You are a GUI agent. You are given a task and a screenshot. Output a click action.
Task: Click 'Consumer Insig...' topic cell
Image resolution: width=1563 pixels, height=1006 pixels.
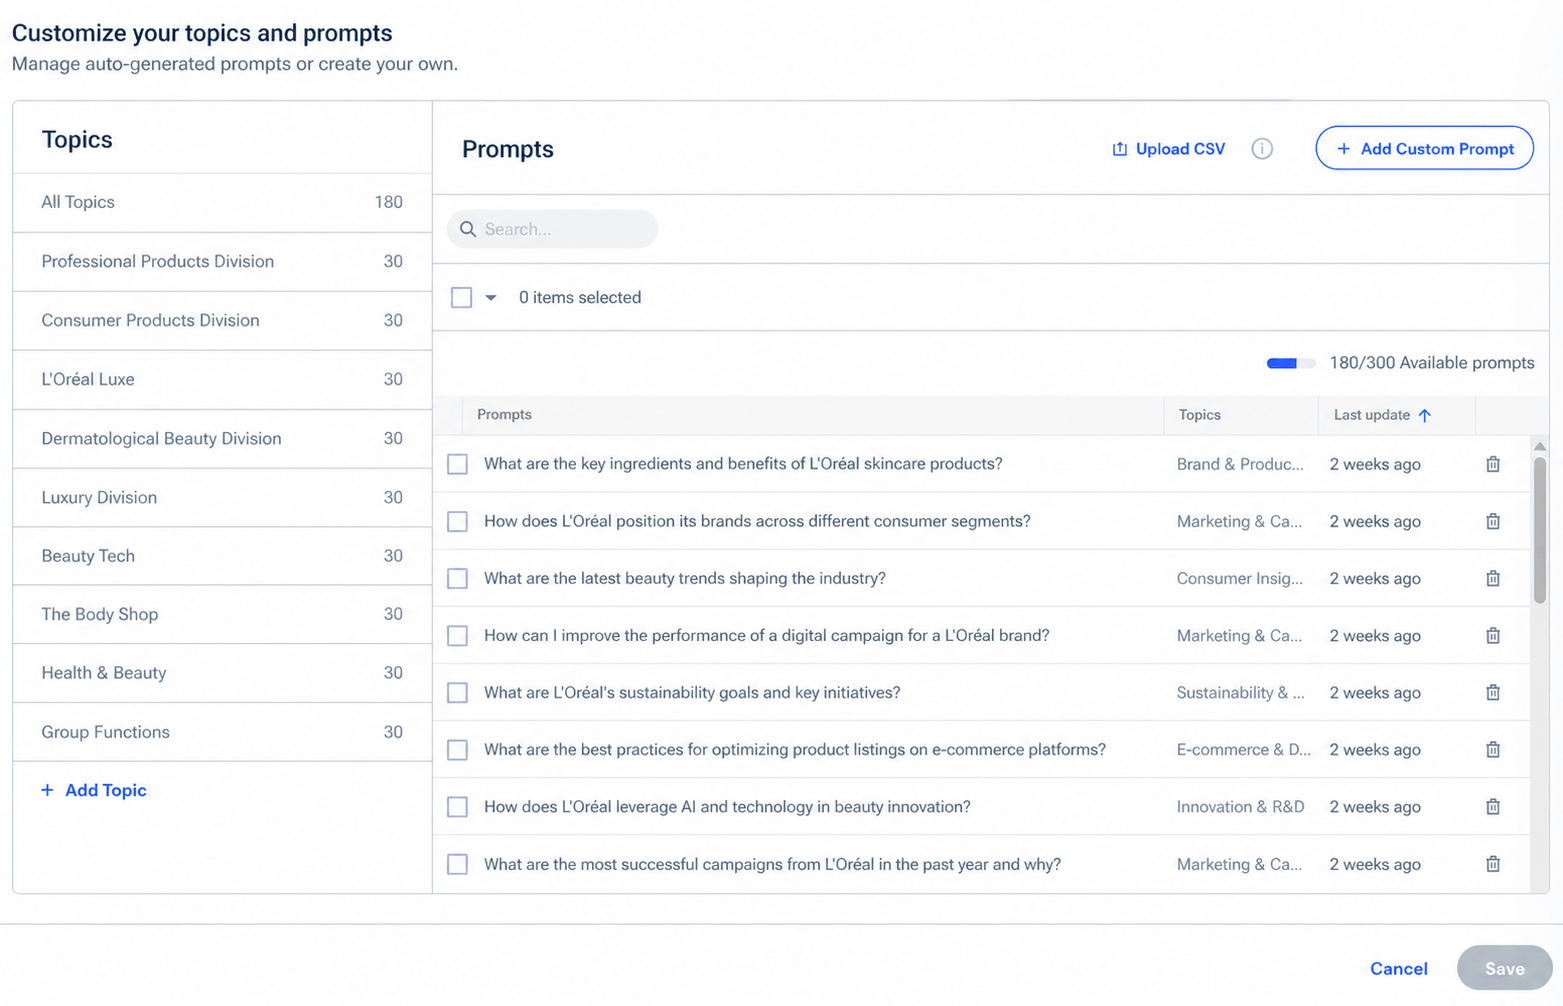click(1240, 578)
